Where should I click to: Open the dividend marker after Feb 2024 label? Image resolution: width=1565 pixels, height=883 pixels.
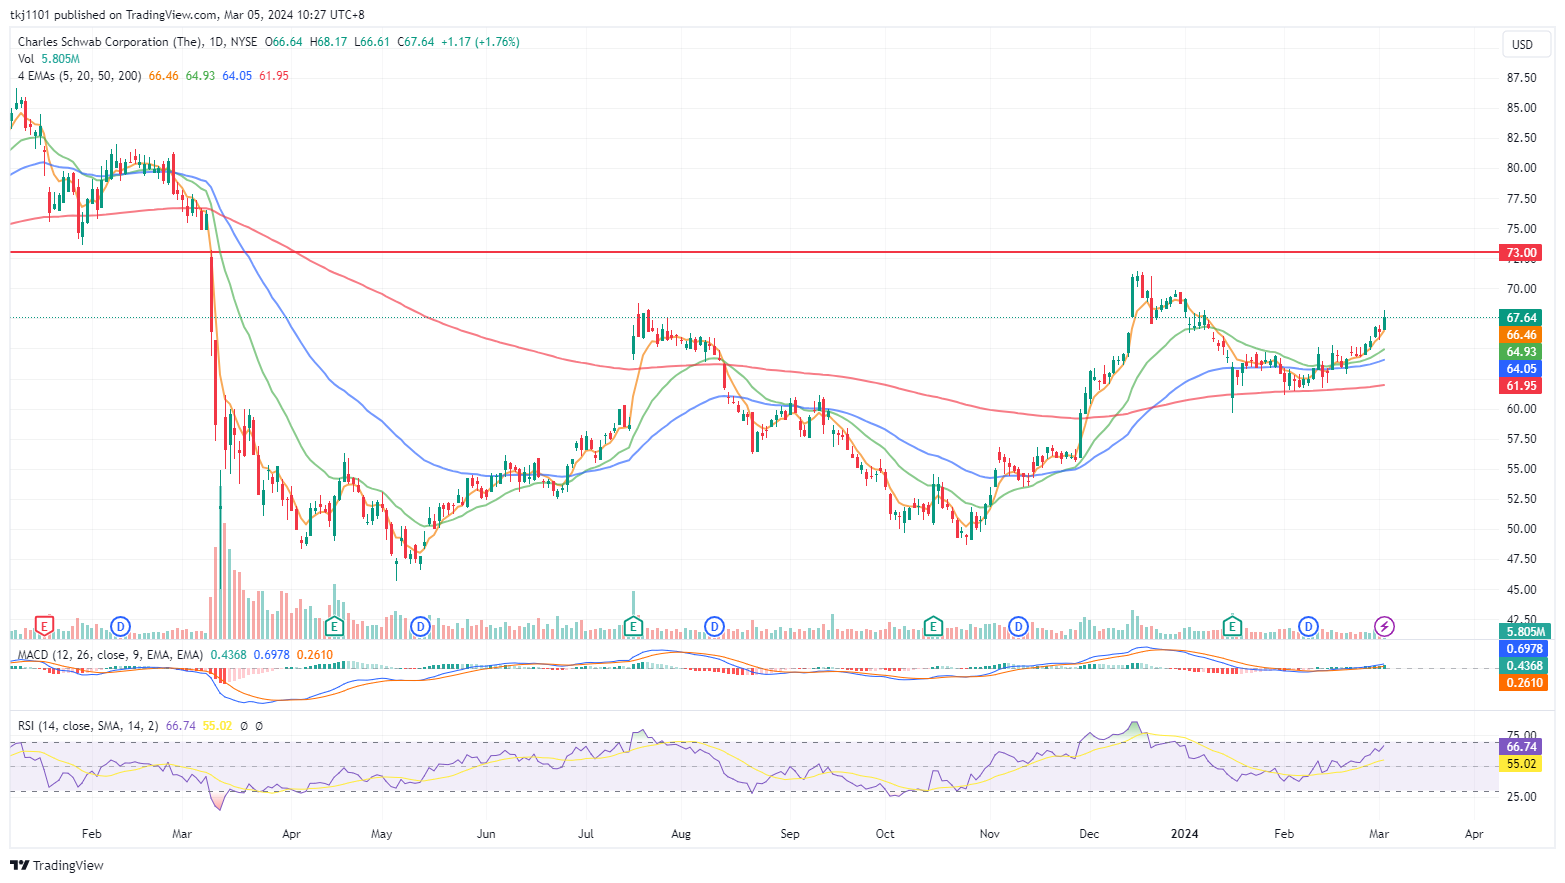pyautogui.click(x=1308, y=626)
